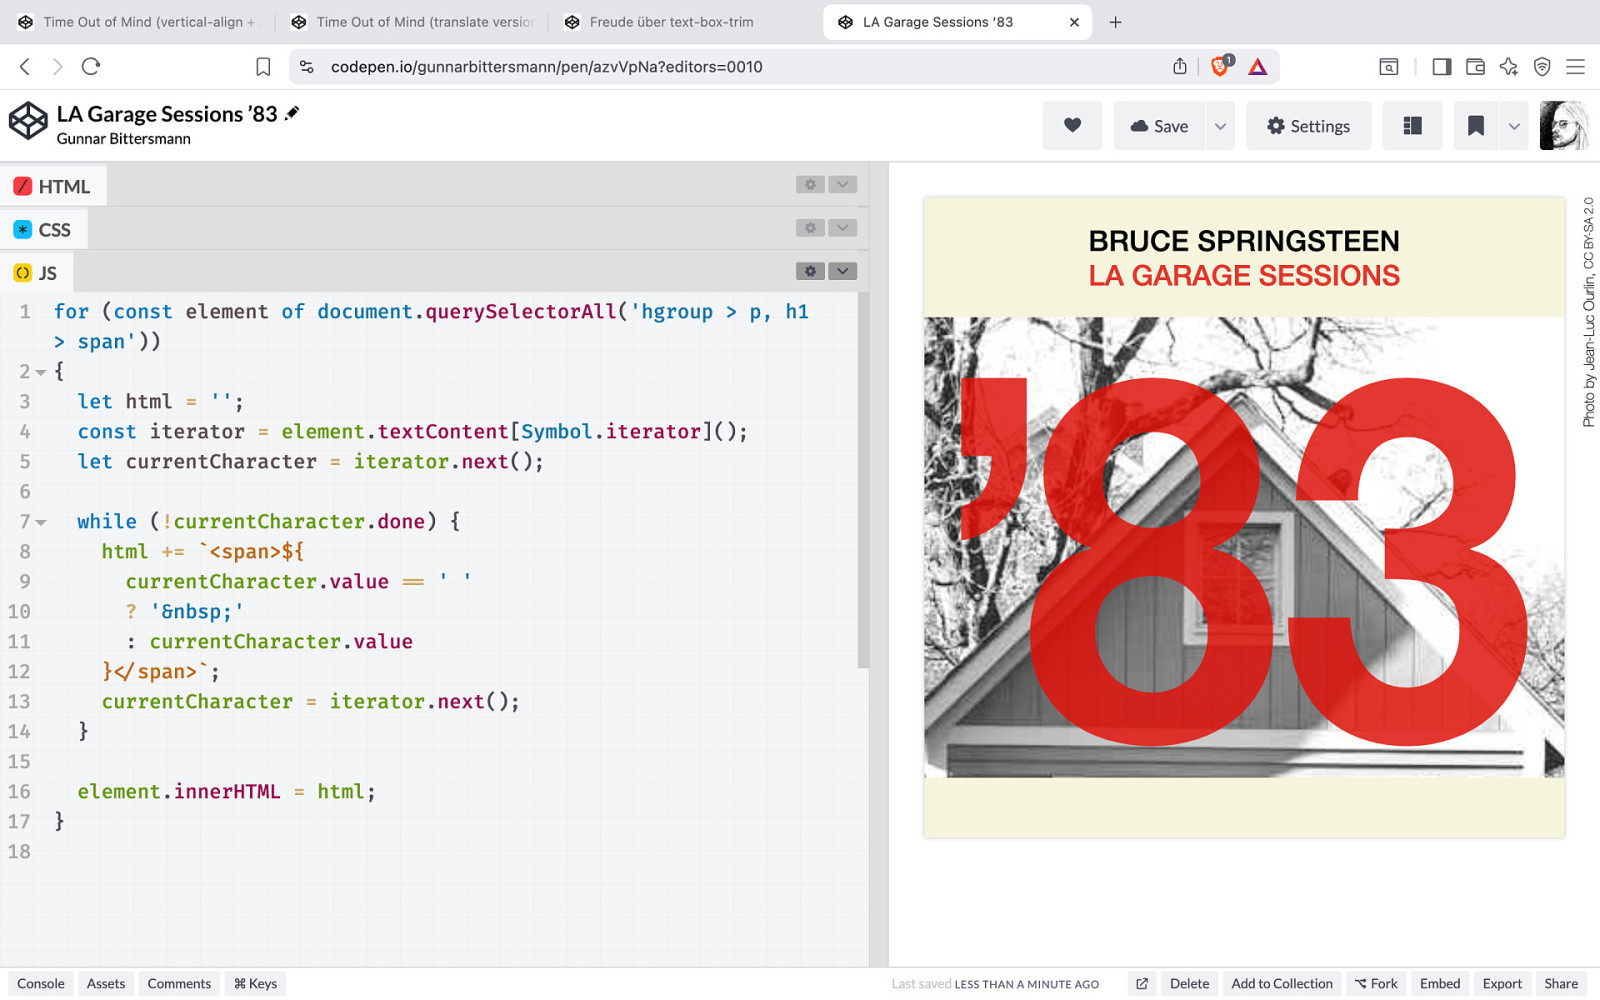
Task: Open Brave Shields lion icon
Action: (1221, 66)
